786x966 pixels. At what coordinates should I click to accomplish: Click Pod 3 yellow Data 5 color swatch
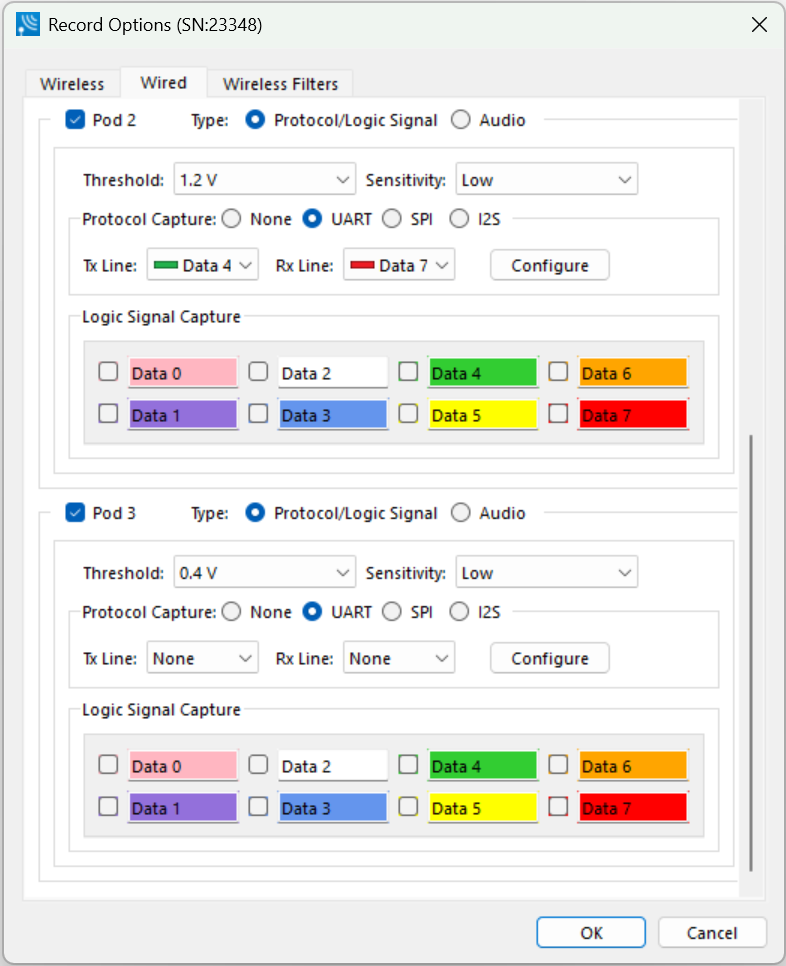(x=484, y=808)
